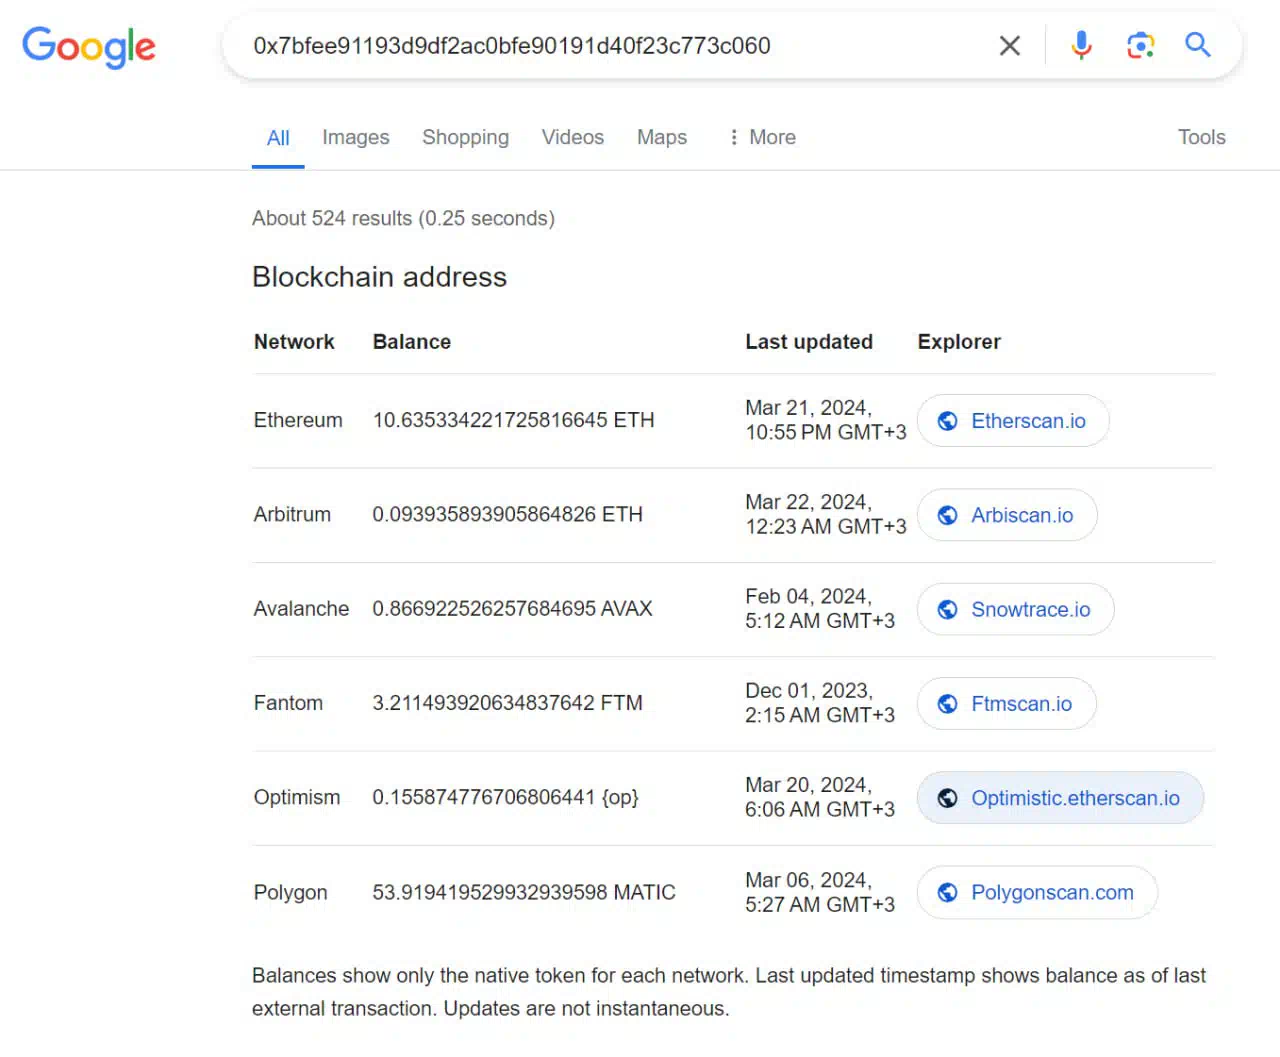Click the globe icon in Arbiscan.io button
Viewport: 1280px width, 1057px height.
[x=947, y=515]
